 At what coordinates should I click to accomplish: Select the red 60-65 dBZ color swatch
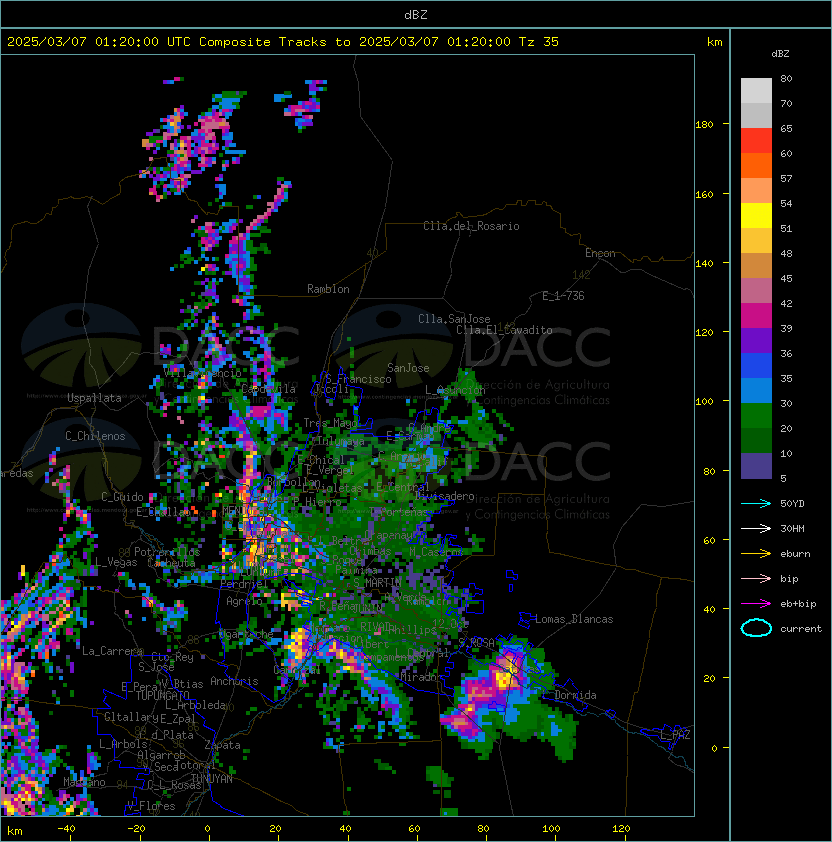pos(756,141)
